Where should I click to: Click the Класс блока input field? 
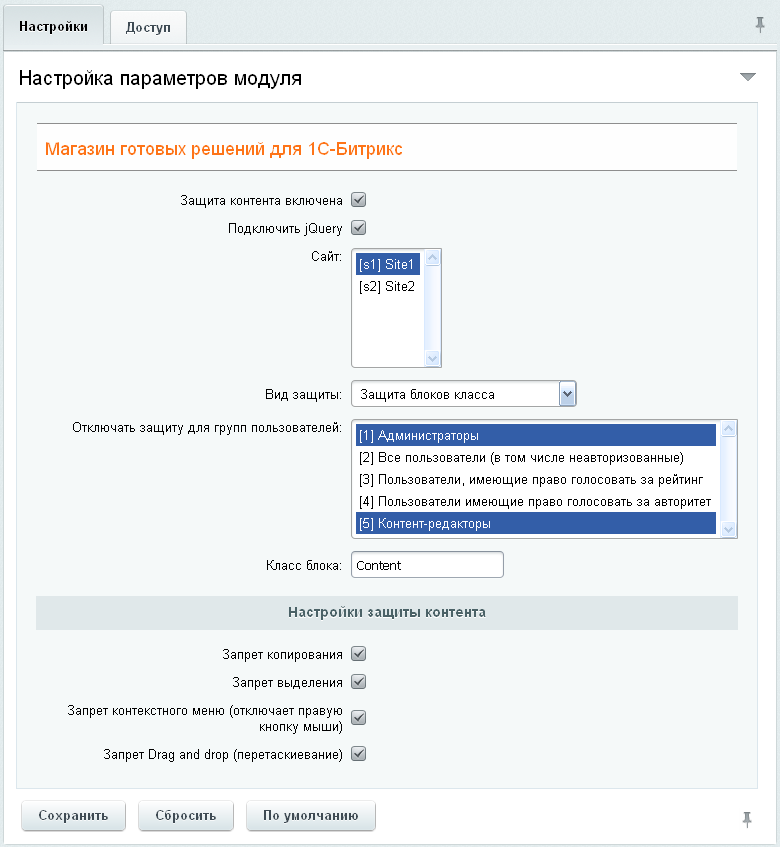[427, 565]
